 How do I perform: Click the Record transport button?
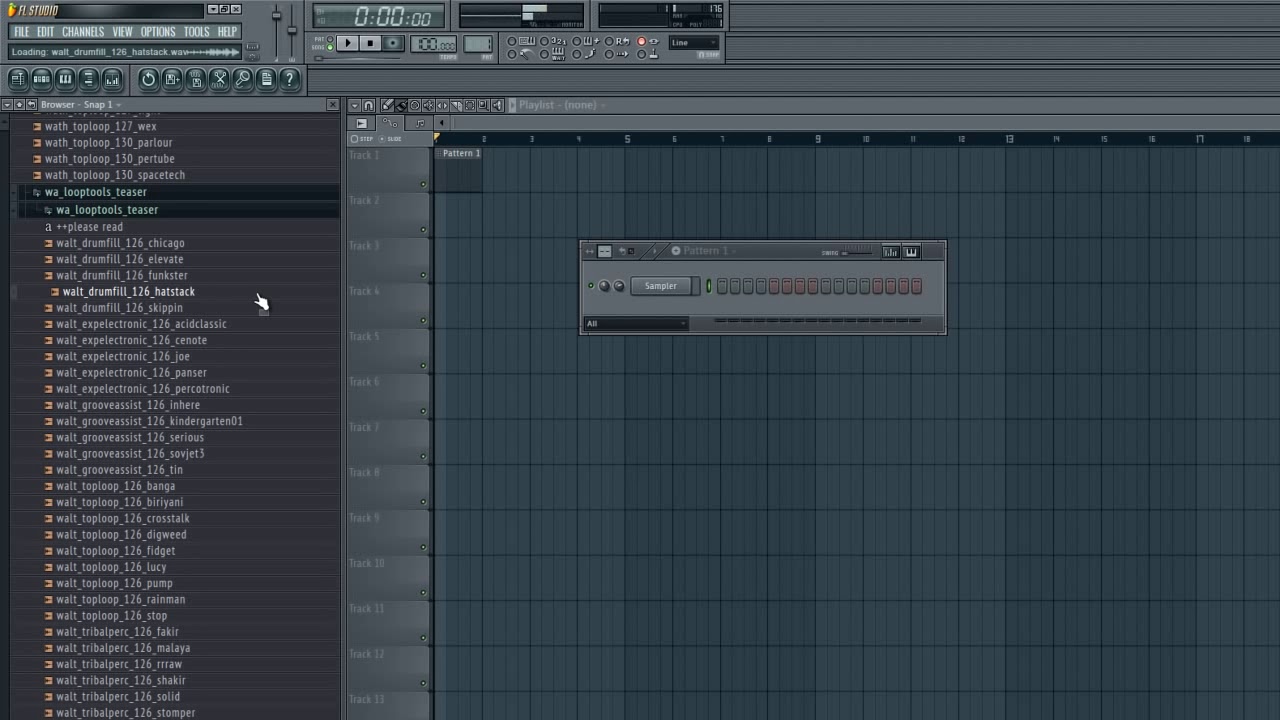pyautogui.click(x=393, y=43)
